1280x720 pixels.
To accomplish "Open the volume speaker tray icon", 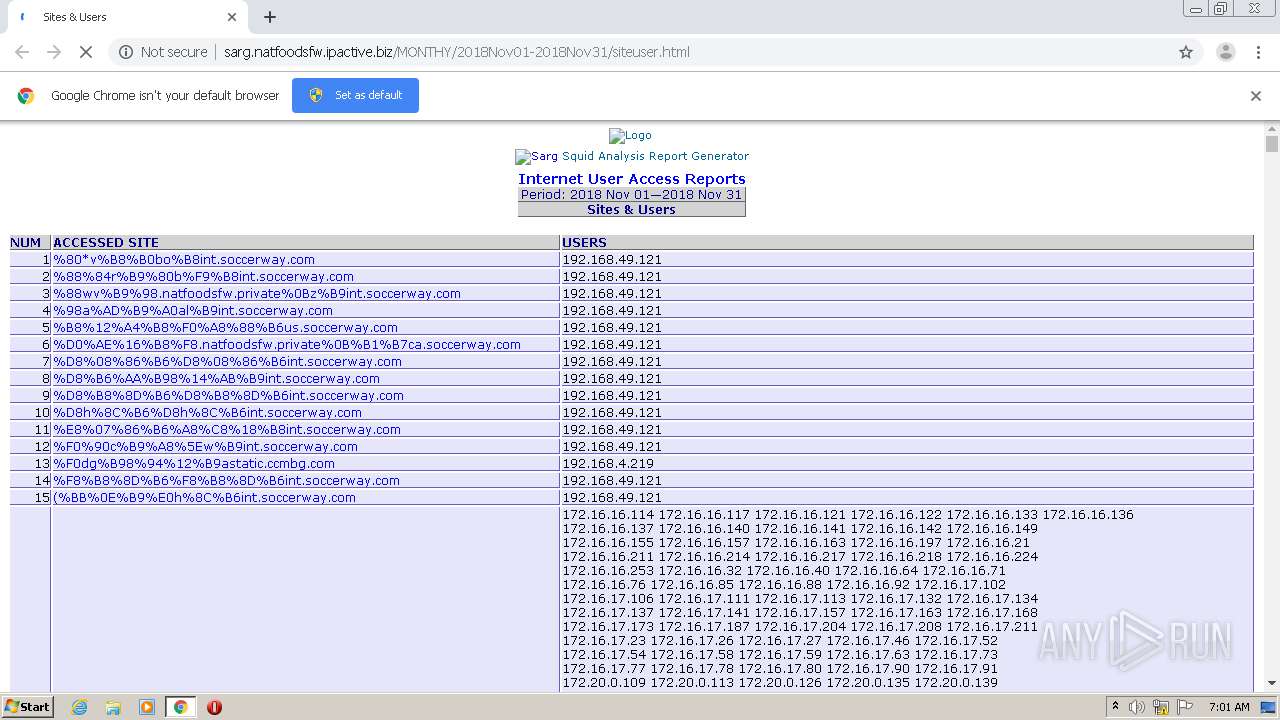I will tap(1137, 707).
